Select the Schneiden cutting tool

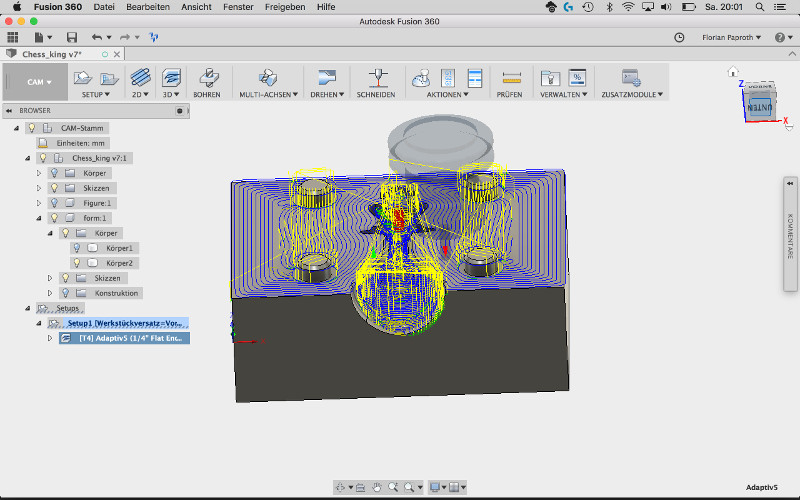tap(379, 78)
